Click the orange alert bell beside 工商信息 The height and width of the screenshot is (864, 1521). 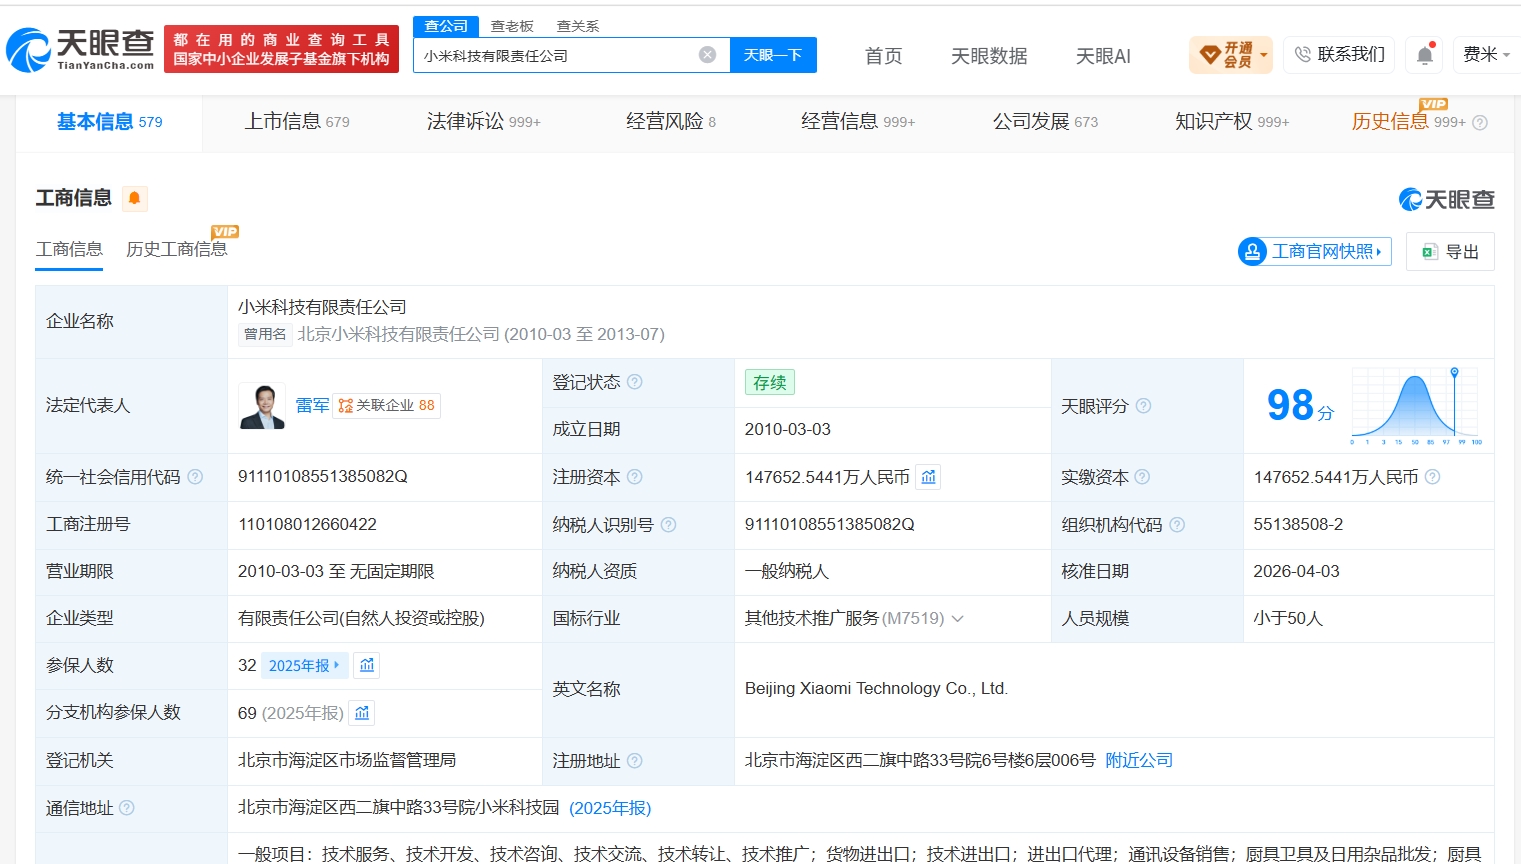tap(134, 198)
